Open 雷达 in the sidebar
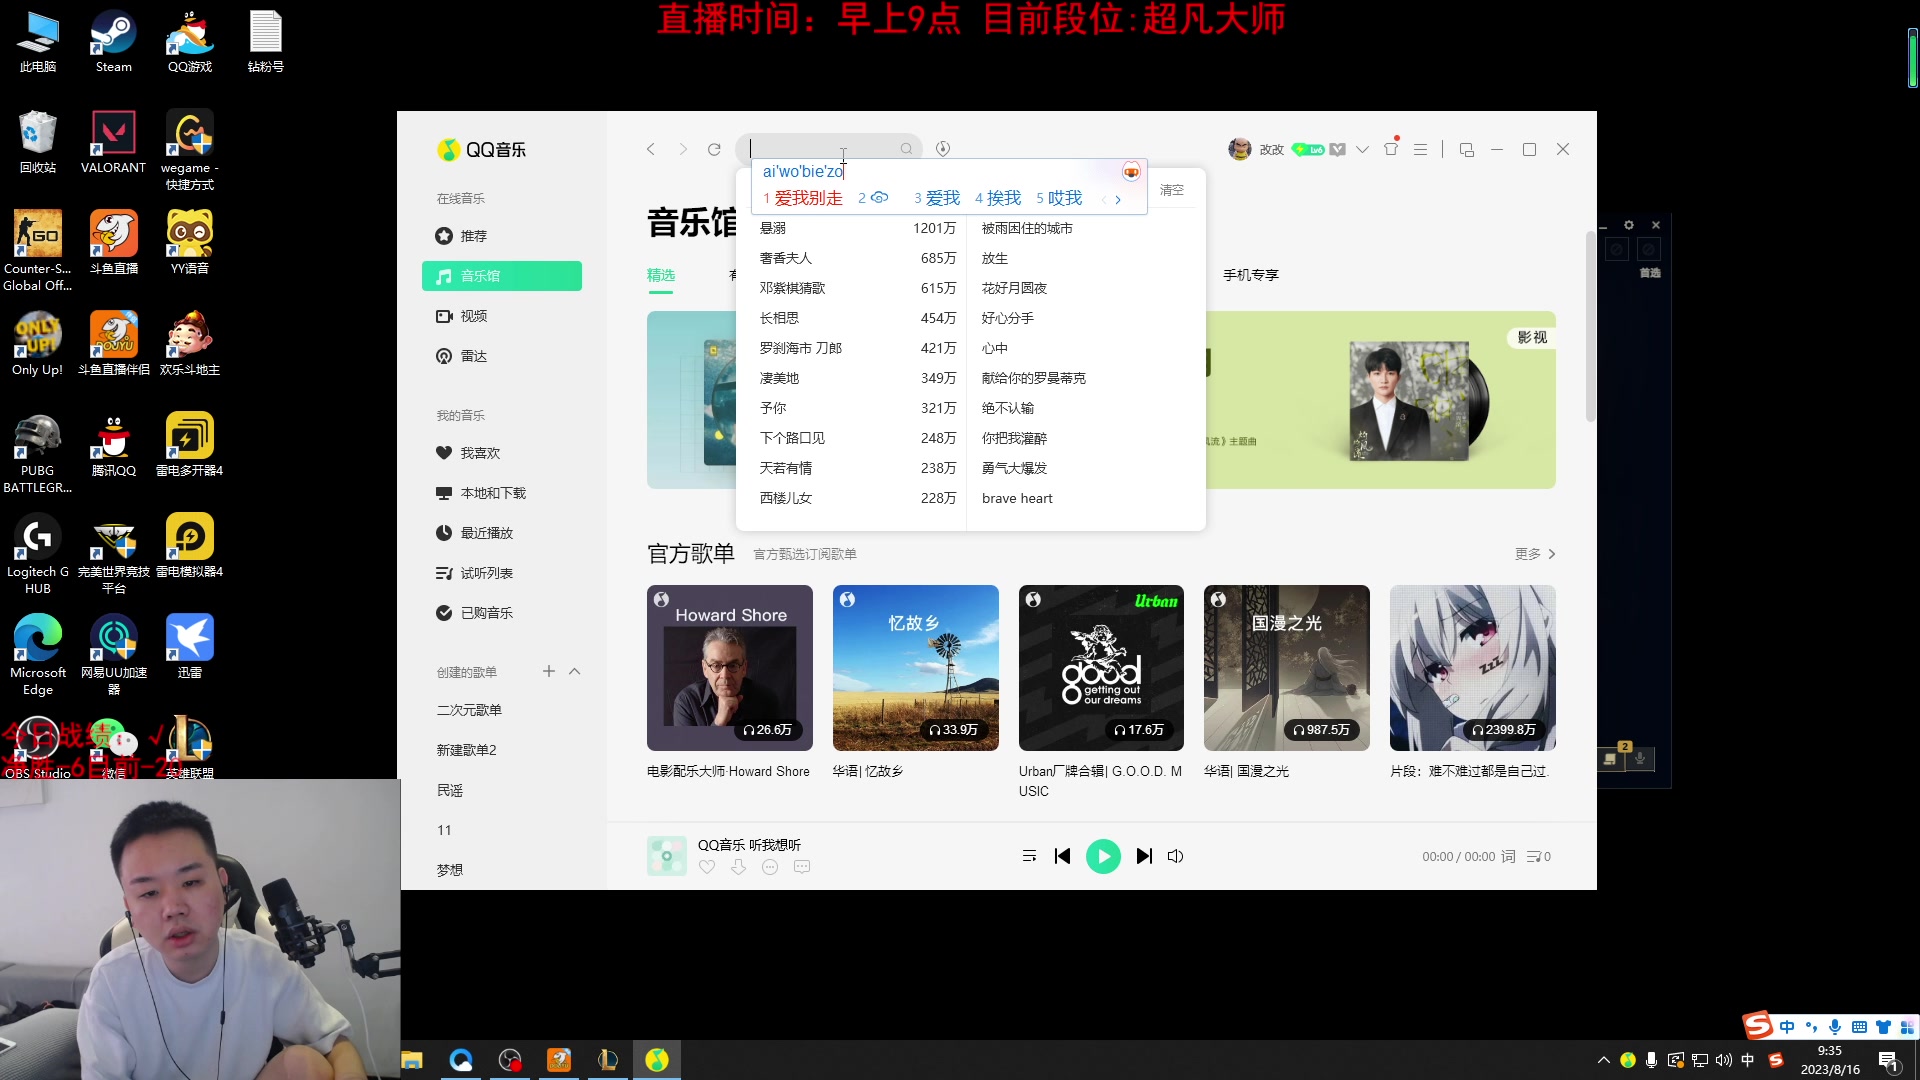 click(502, 356)
